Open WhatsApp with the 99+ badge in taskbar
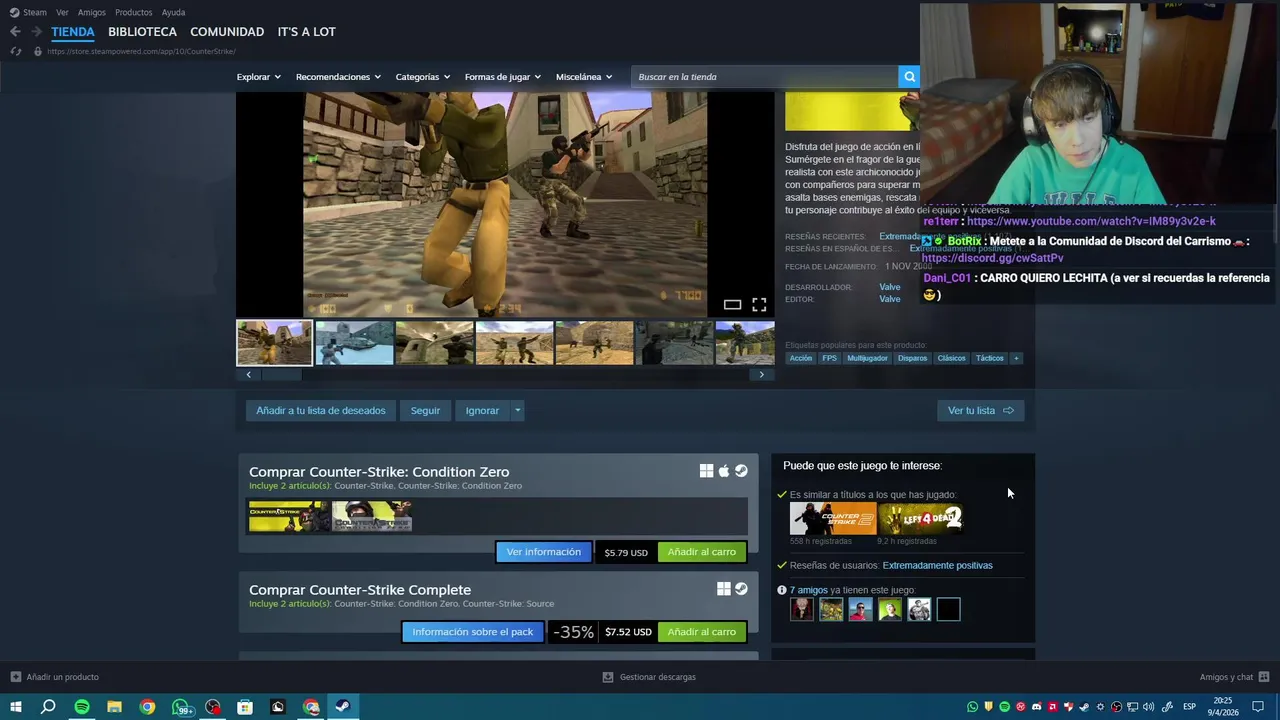The height and width of the screenshot is (720, 1280). pyautogui.click(x=181, y=707)
